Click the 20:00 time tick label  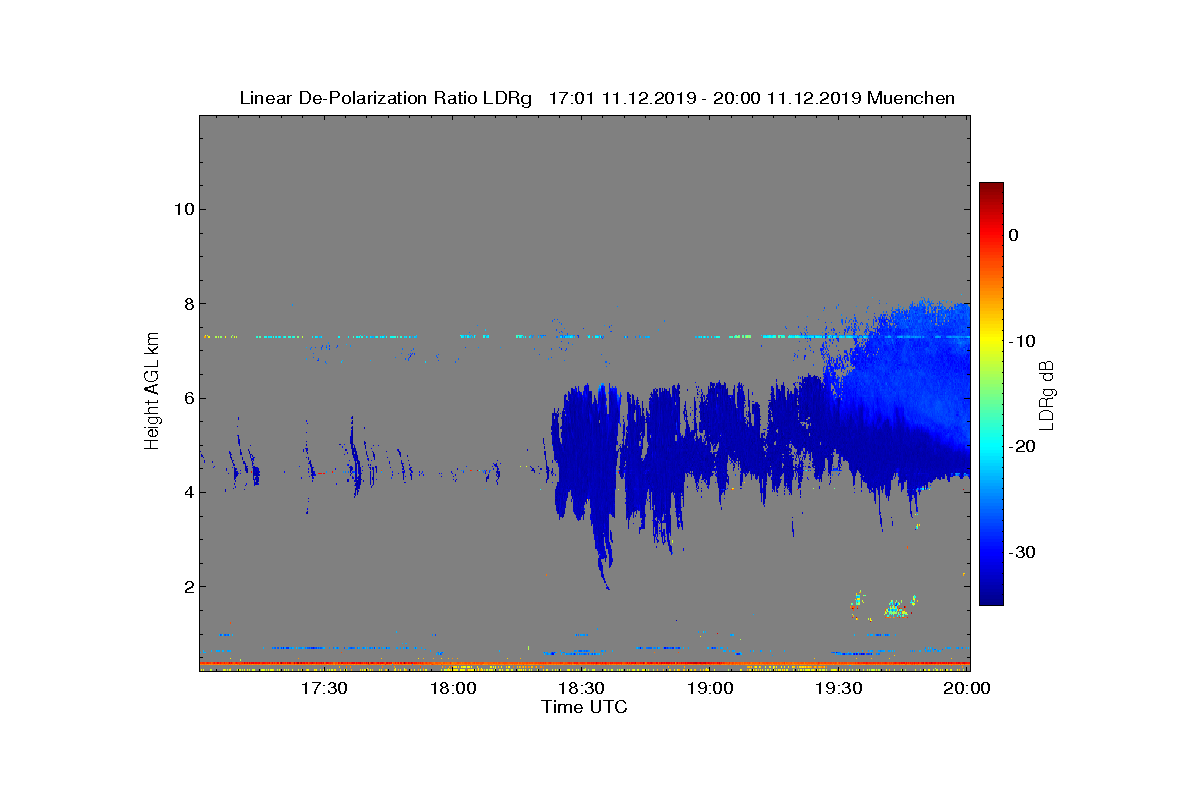(x=967, y=689)
